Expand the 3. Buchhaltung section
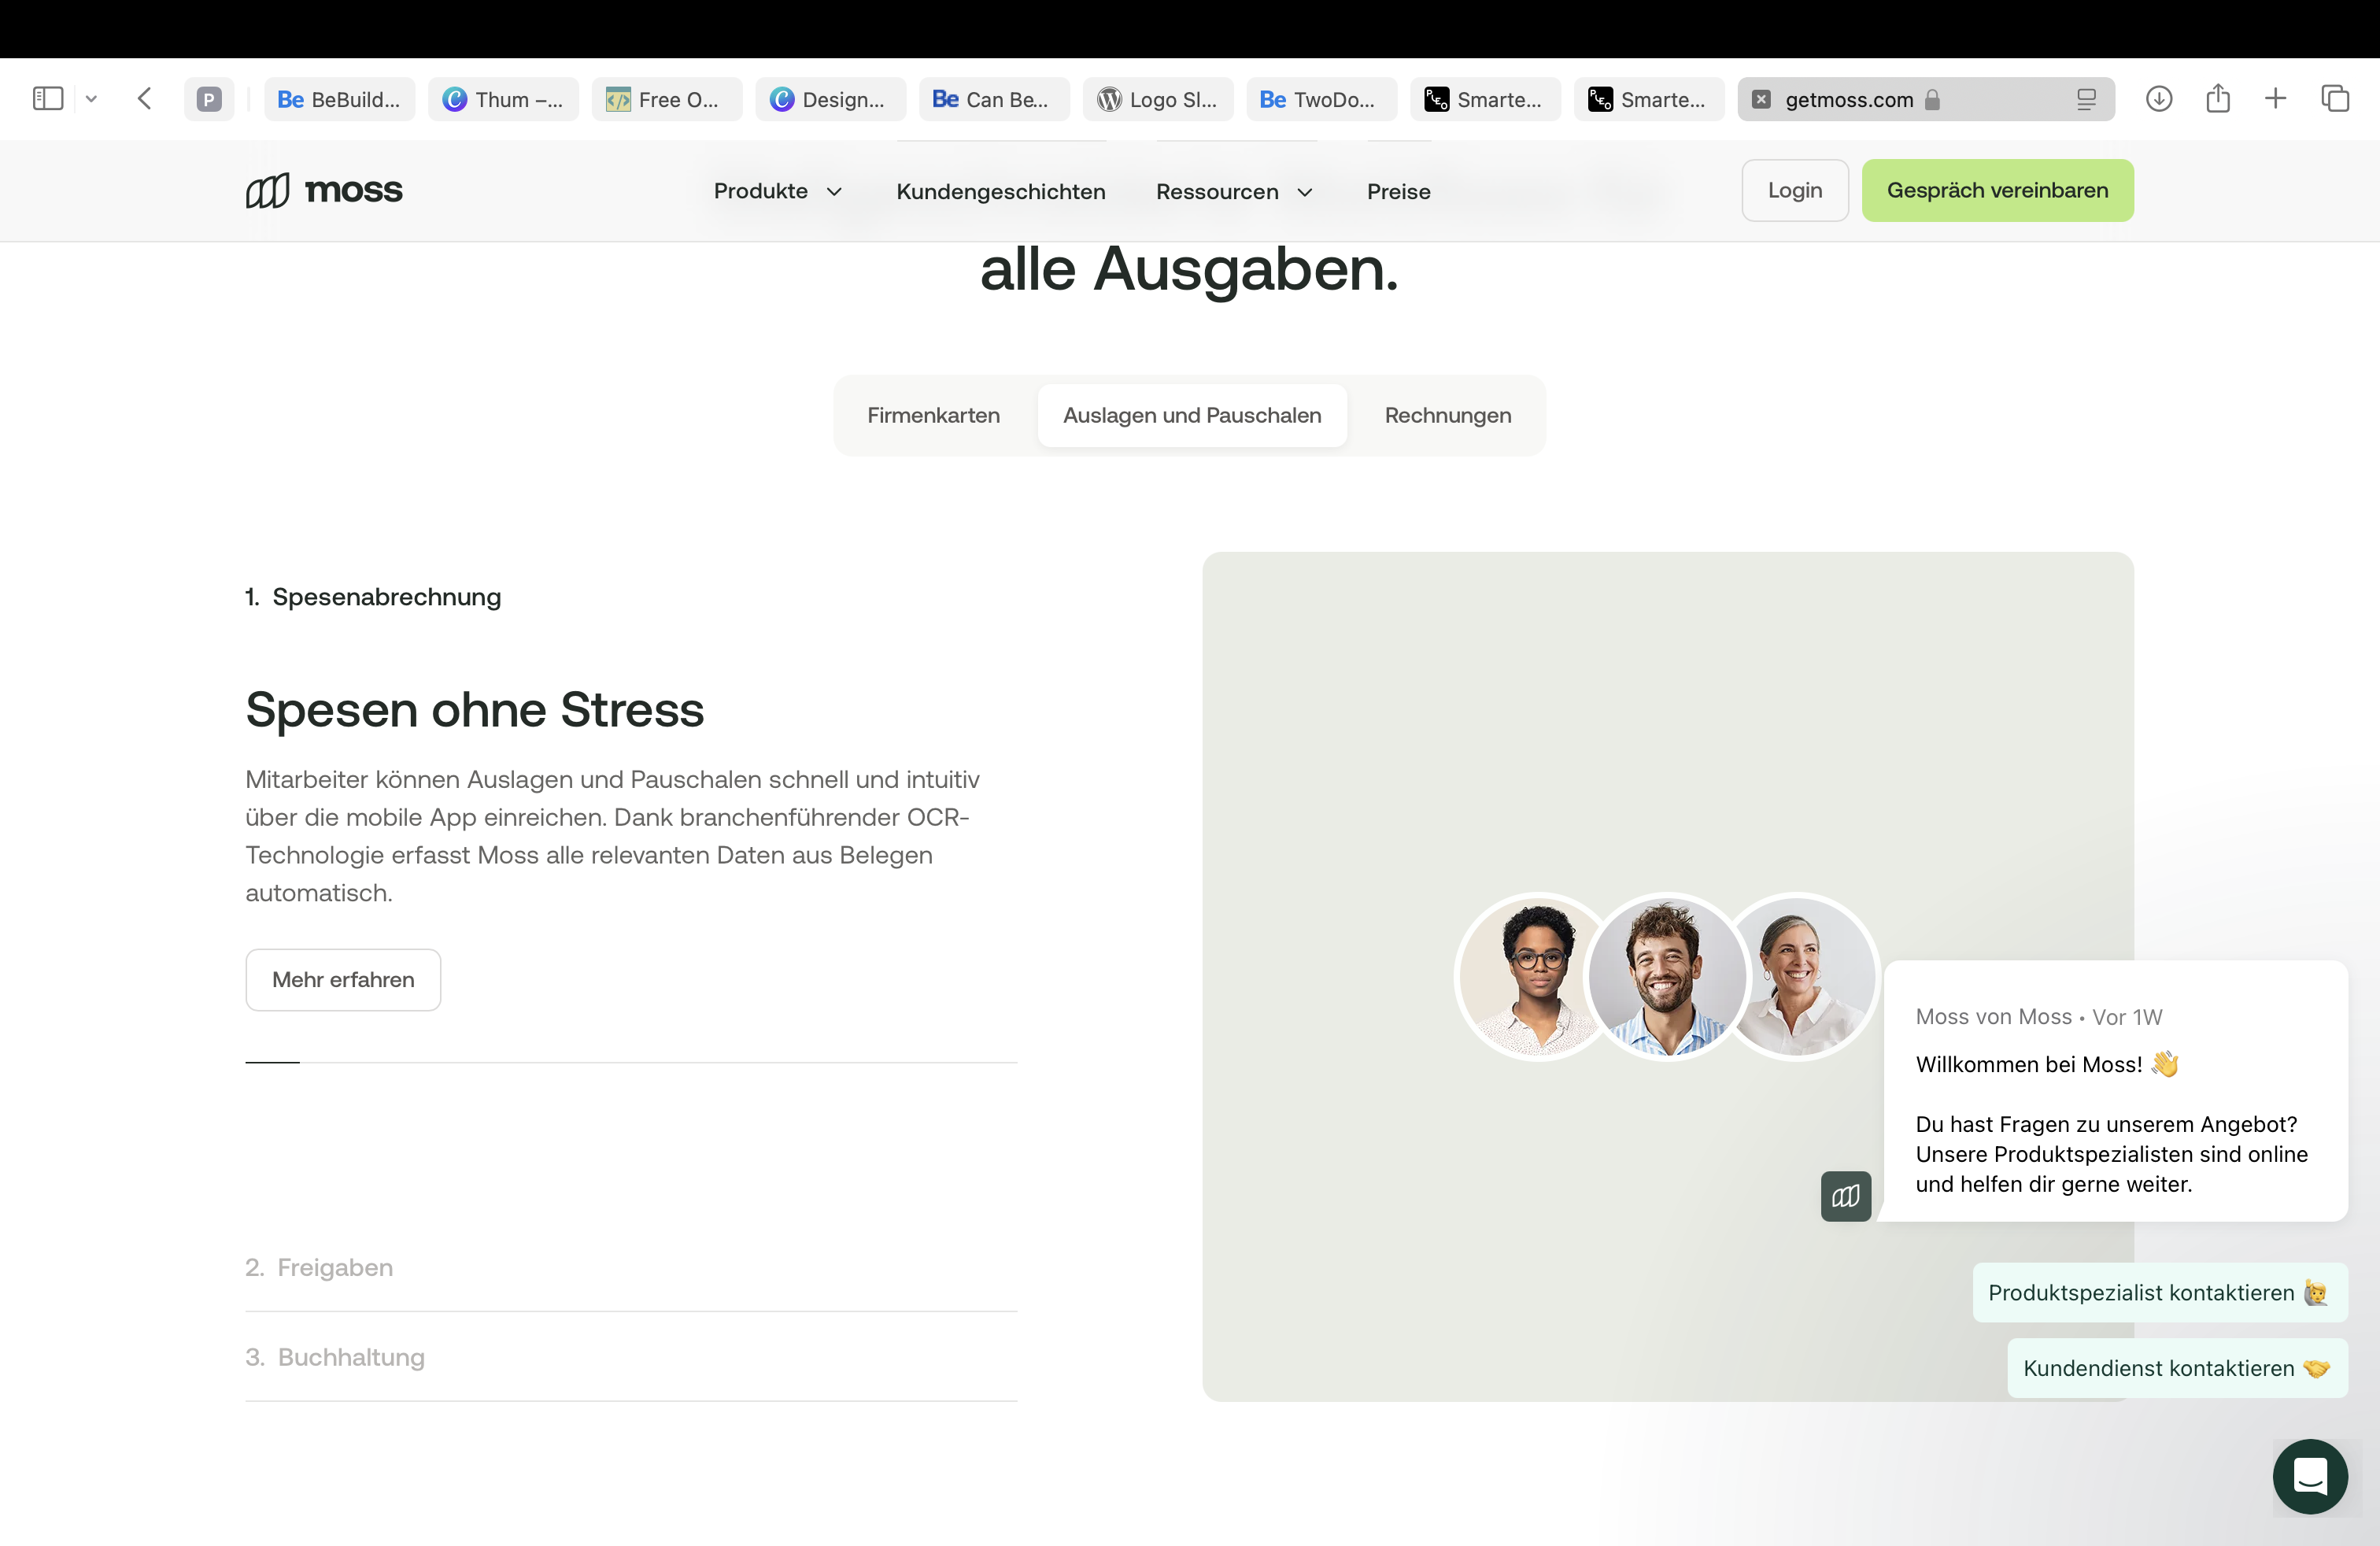Image resolution: width=2380 pixels, height=1546 pixels. tap(631, 1357)
